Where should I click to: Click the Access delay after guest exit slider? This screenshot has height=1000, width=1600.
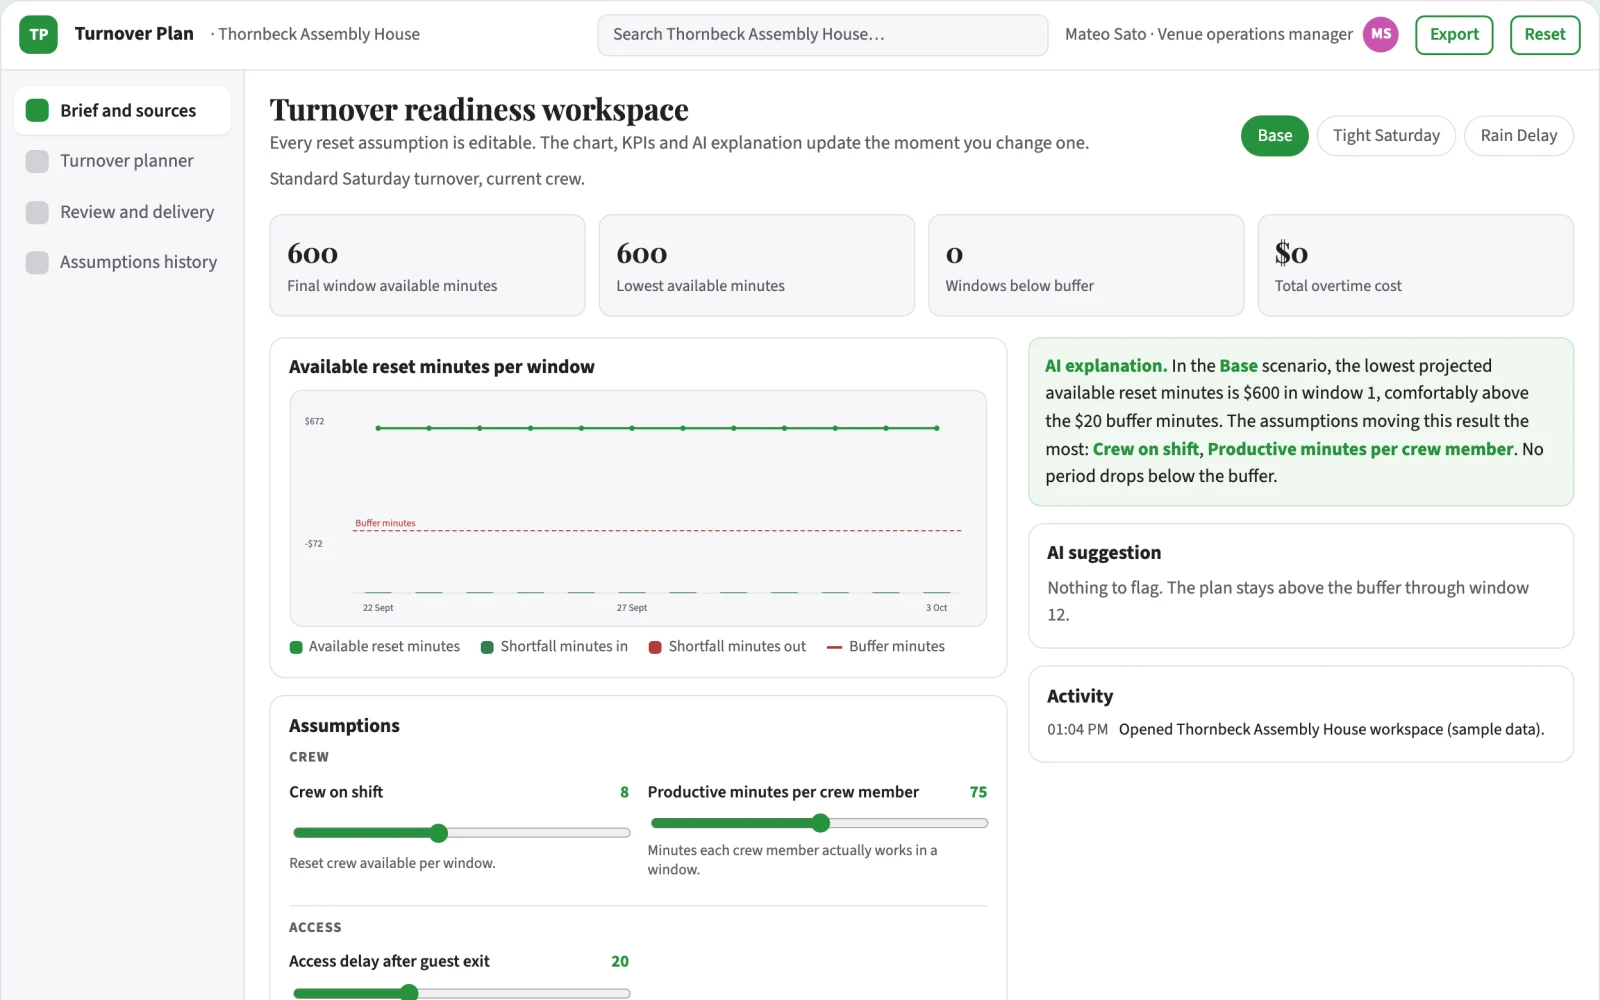461,993
